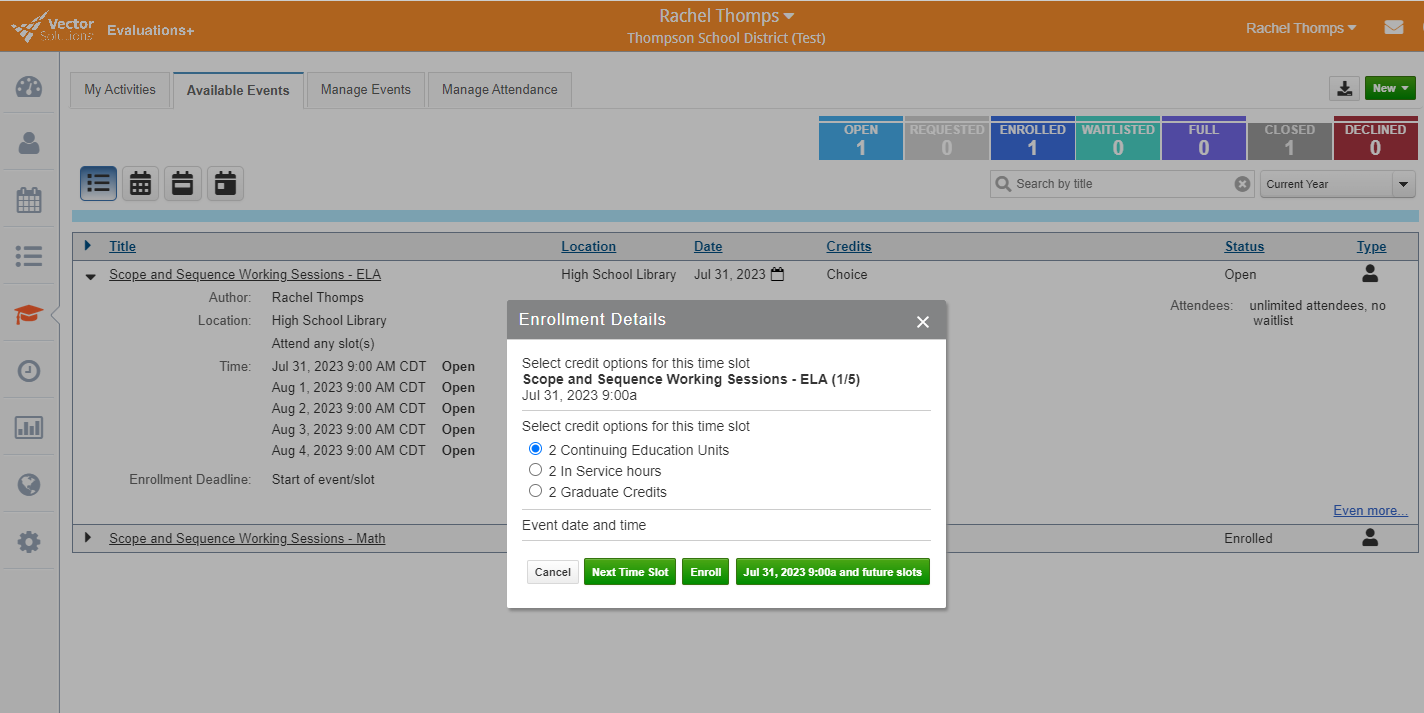Image resolution: width=1424 pixels, height=713 pixels.
Task: Open the Calendar icon in the sidebar
Action: (x=29, y=199)
